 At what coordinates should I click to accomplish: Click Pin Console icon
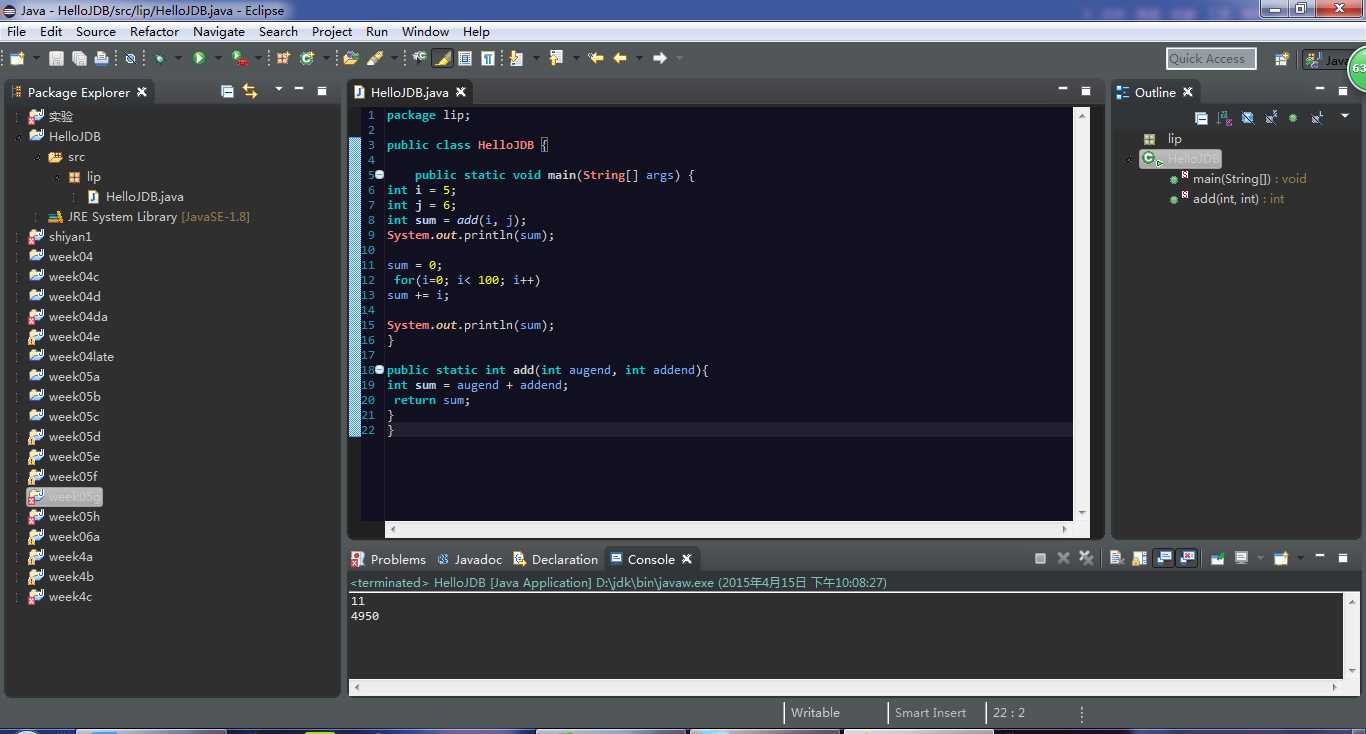(1217, 558)
